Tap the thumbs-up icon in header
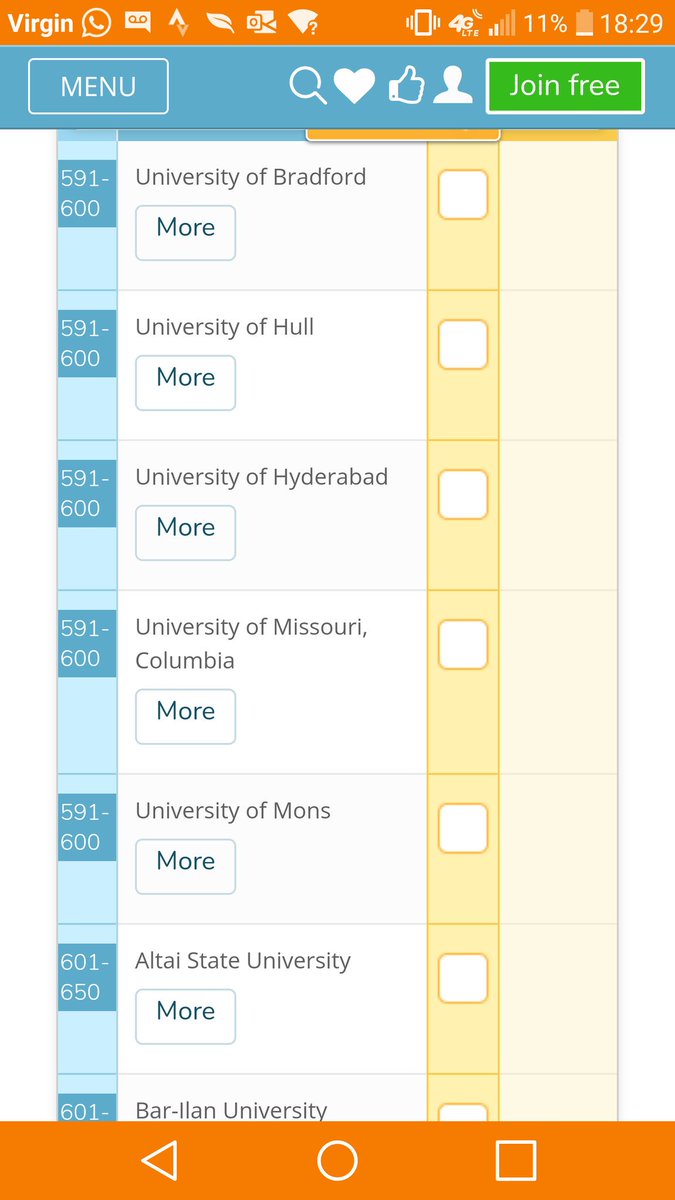This screenshot has height=1200, width=675. (x=405, y=86)
